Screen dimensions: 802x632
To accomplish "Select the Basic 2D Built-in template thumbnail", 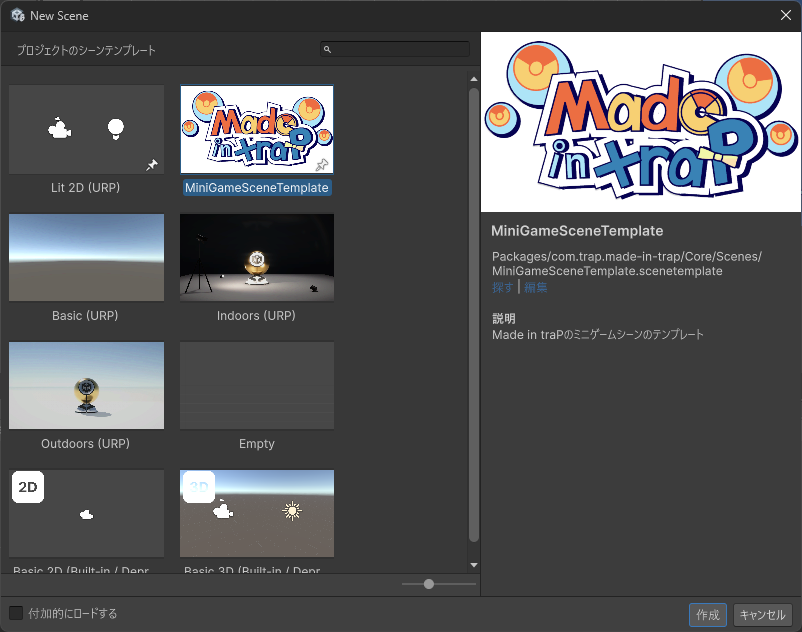I will (x=86, y=513).
